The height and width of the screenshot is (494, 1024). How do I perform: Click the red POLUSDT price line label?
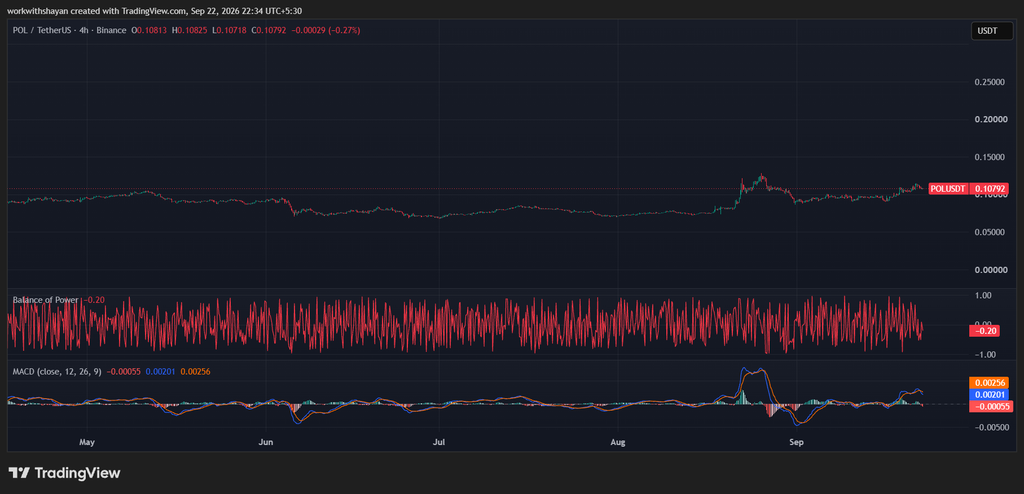[x=948, y=189]
